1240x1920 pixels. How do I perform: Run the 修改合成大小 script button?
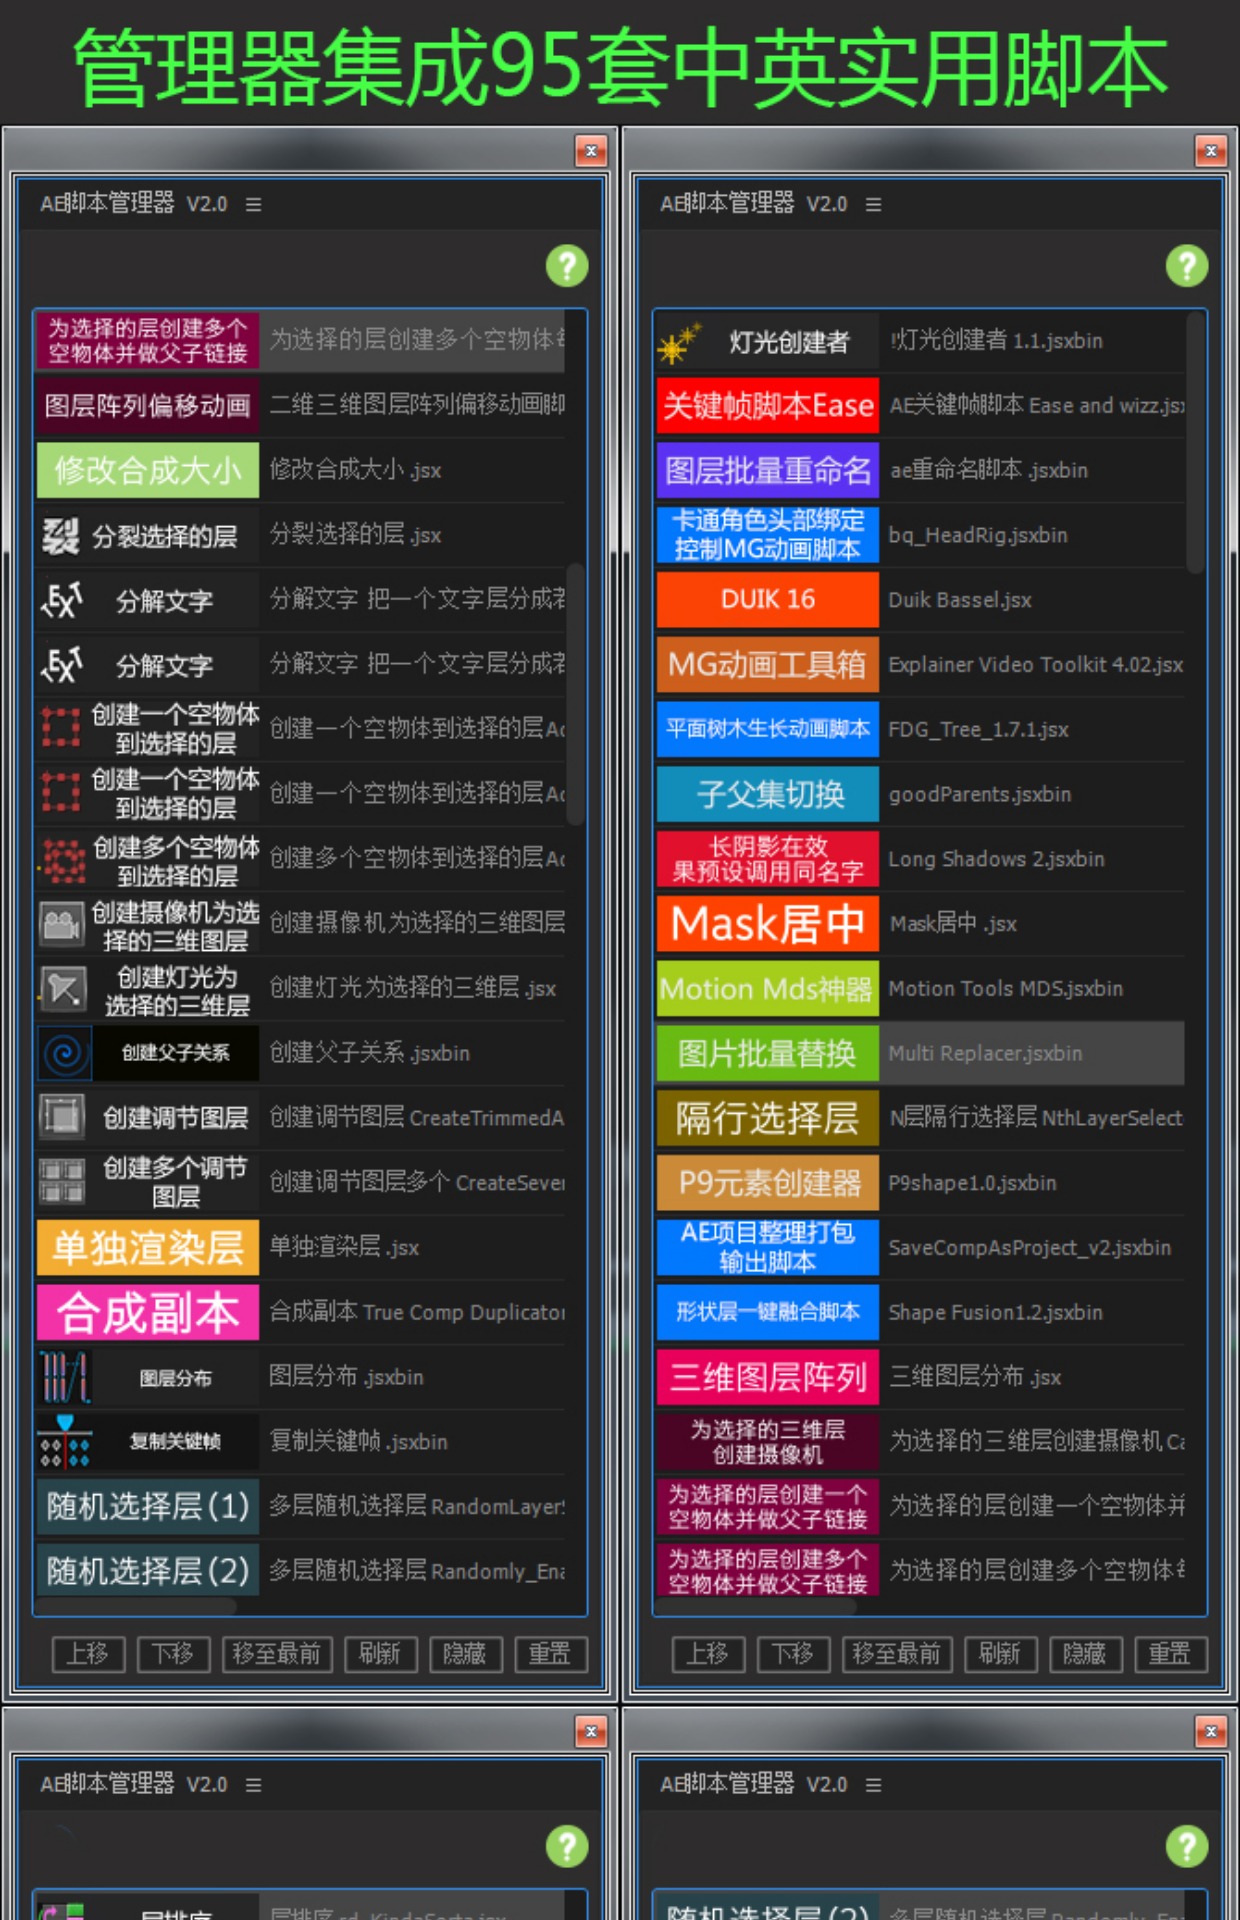pyautogui.click(x=148, y=470)
